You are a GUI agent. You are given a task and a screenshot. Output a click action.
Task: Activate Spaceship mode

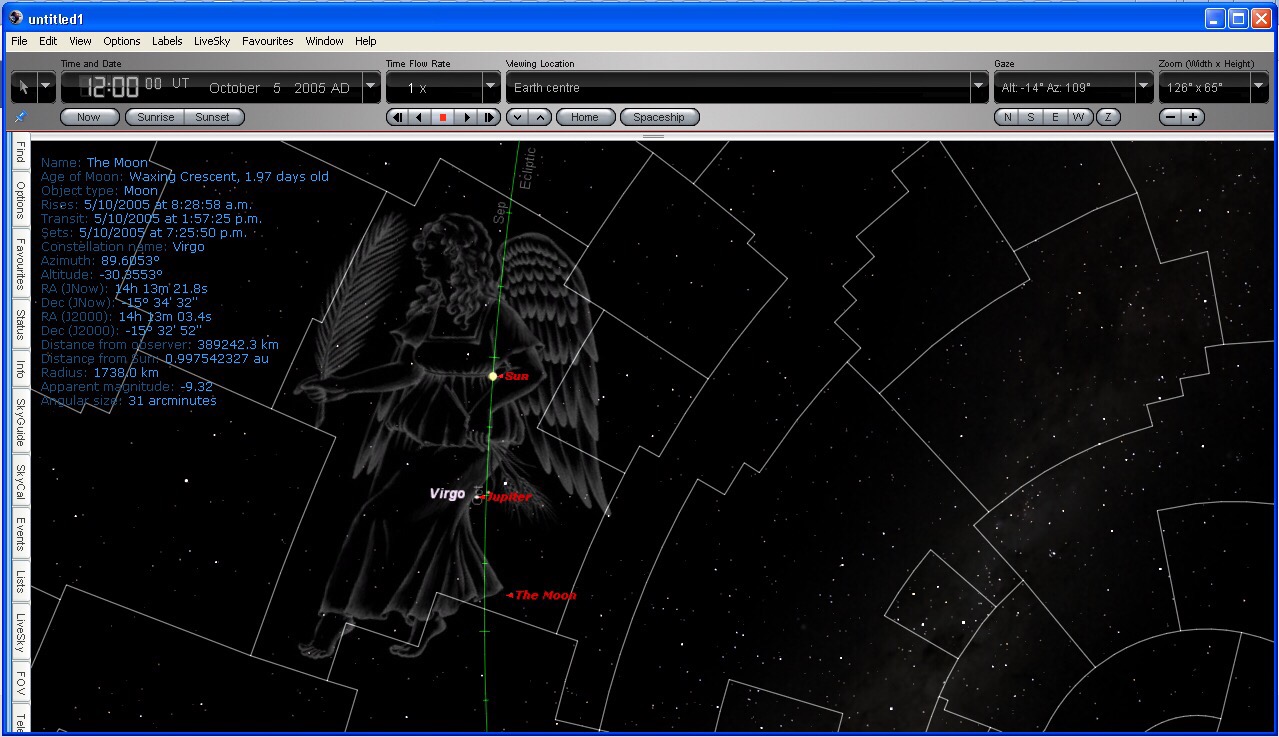(x=660, y=117)
